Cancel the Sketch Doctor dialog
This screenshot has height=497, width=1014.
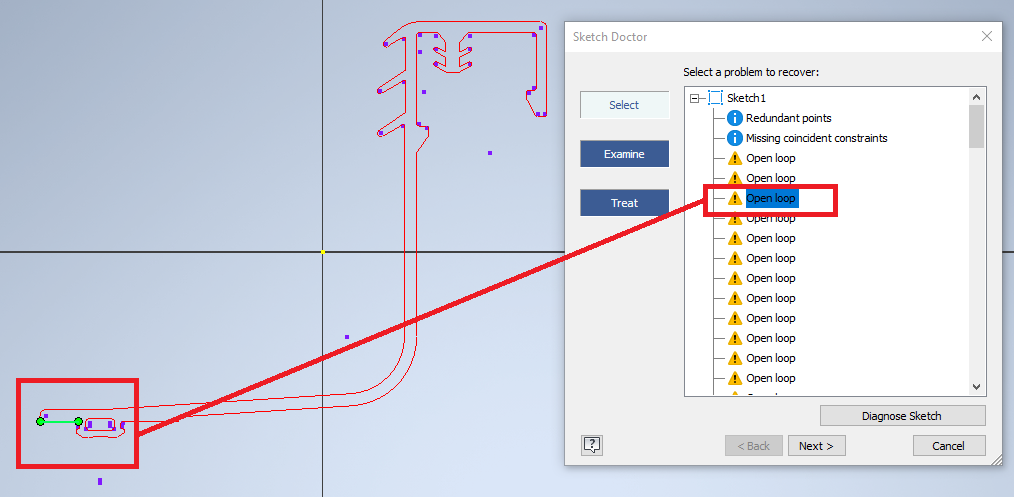point(949,446)
